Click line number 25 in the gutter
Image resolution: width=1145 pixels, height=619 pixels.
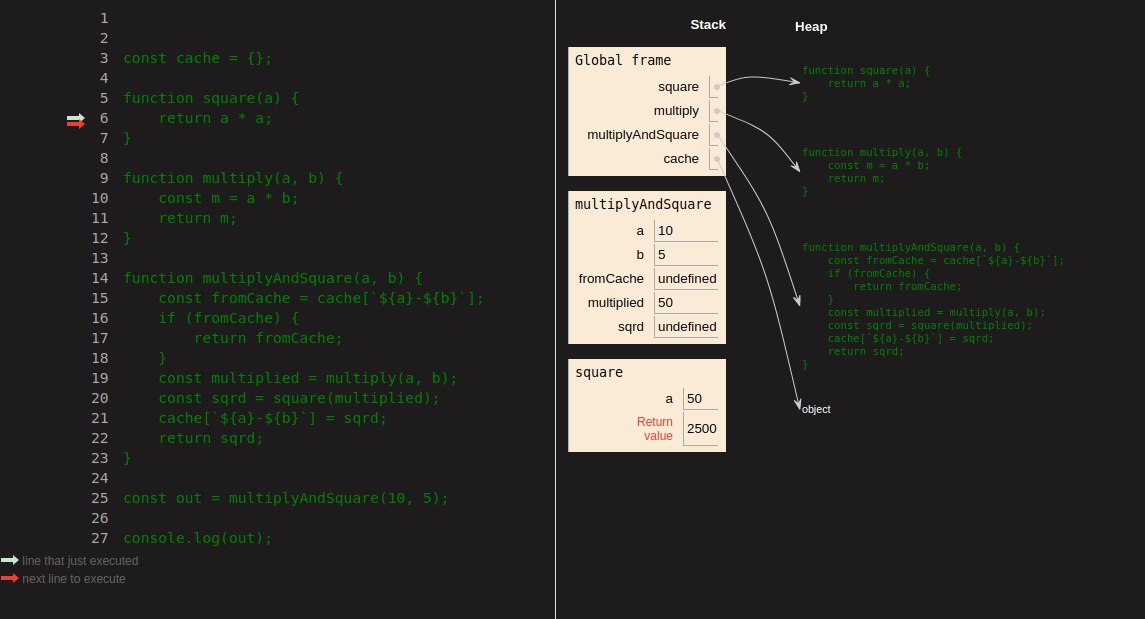pyautogui.click(x=99, y=498)
